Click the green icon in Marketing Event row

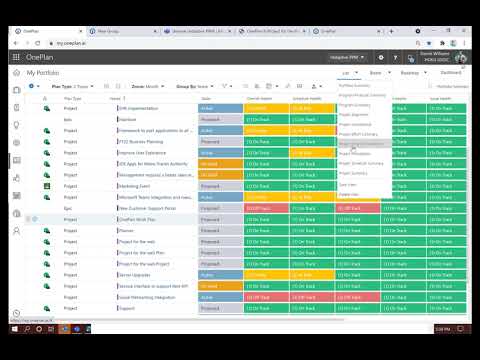point(47,186)
